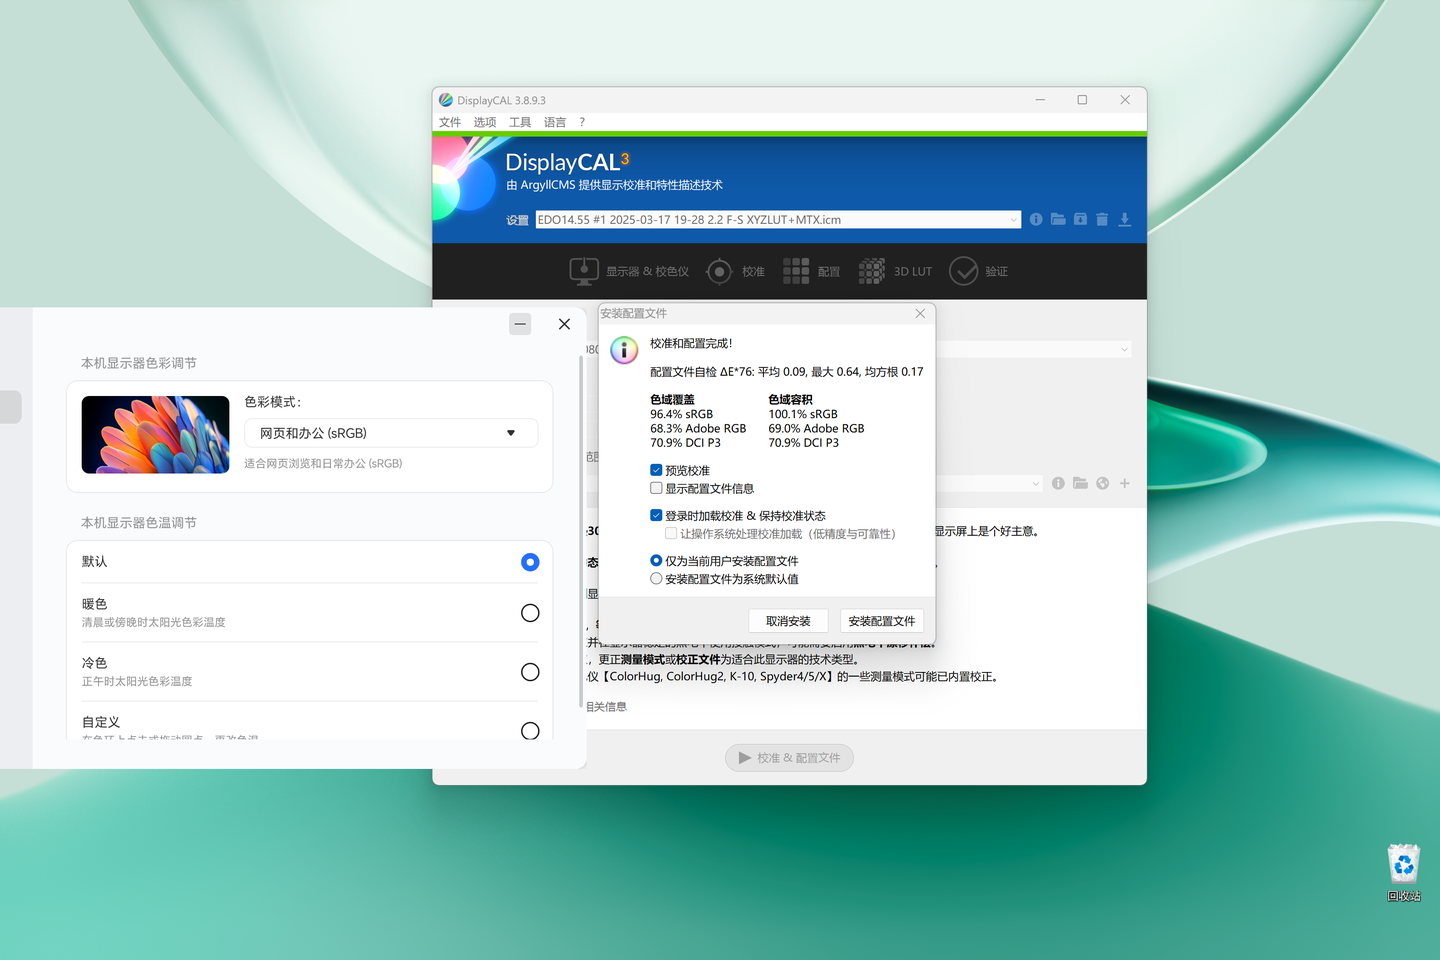Minimize the color adjustment panel
Screen dimensions: 1440x960
(x=520, y=324)
